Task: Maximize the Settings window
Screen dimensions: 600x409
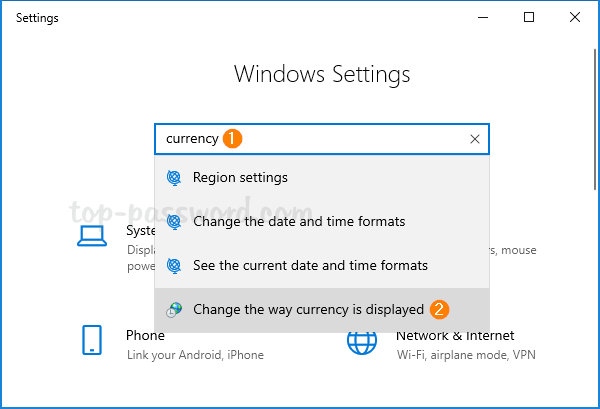Action: coord(530,17)
